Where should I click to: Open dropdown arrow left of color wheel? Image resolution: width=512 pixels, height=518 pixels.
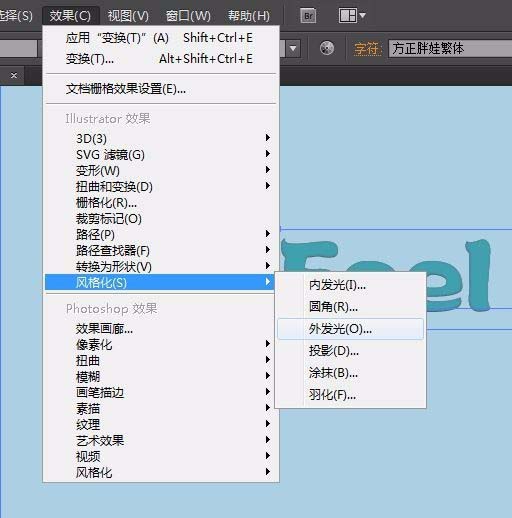[293, 48]
